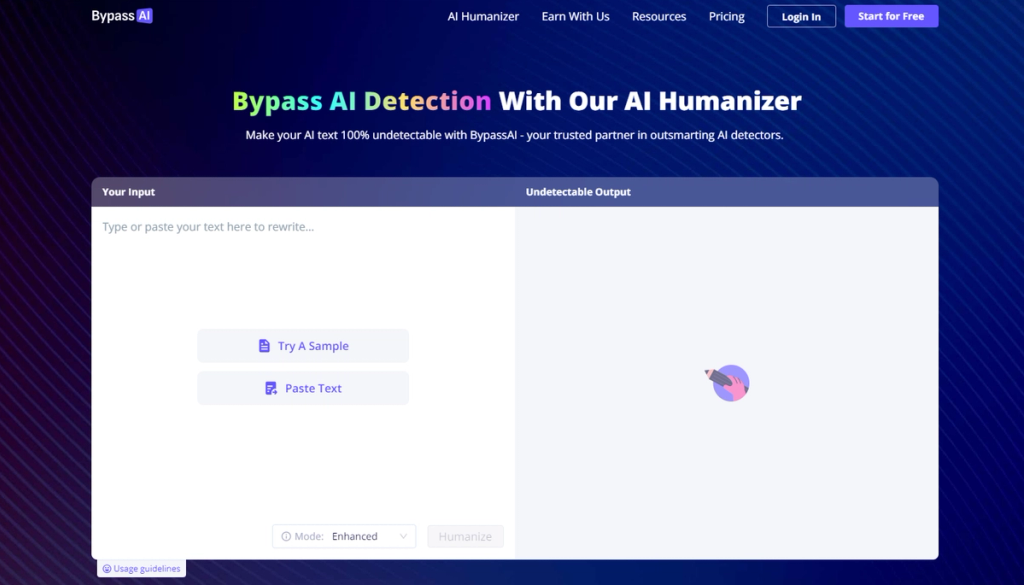
Task: Open the Resources menu
Action: click(x=659, y=16)
